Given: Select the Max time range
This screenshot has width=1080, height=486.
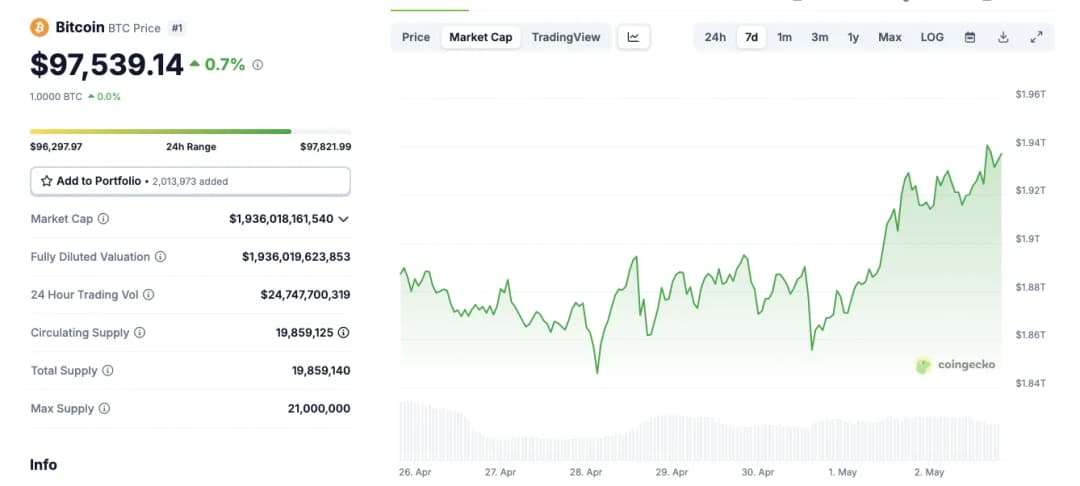Looking at the screenshot, I should [889, 37].
